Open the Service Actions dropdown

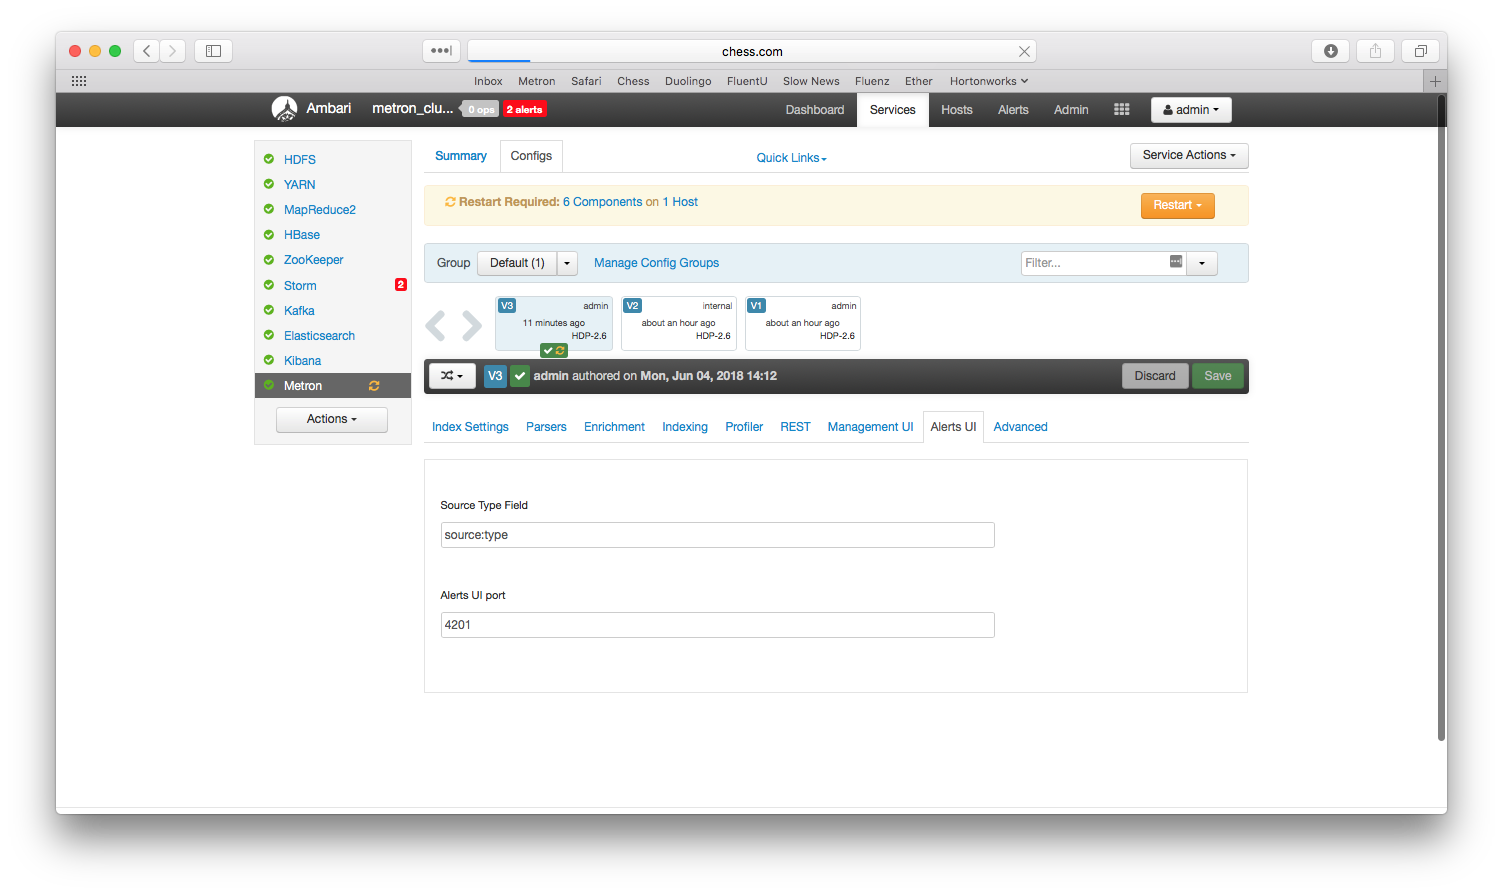click(1189, 155)
